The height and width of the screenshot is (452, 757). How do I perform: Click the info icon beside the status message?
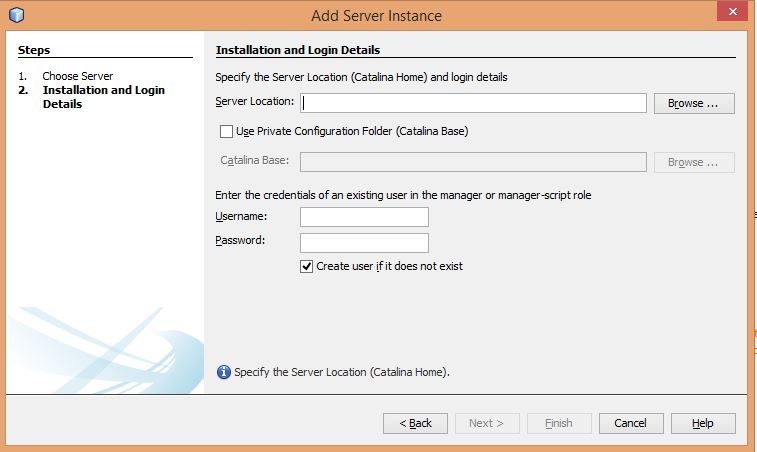[x=224, y=372]
